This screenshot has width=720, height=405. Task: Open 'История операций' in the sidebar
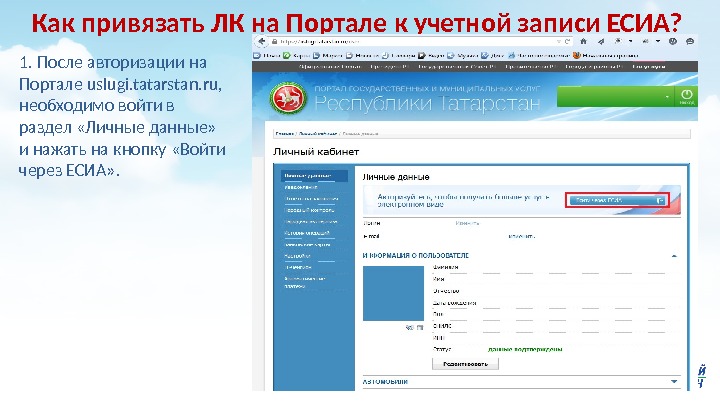click(307, 233)
